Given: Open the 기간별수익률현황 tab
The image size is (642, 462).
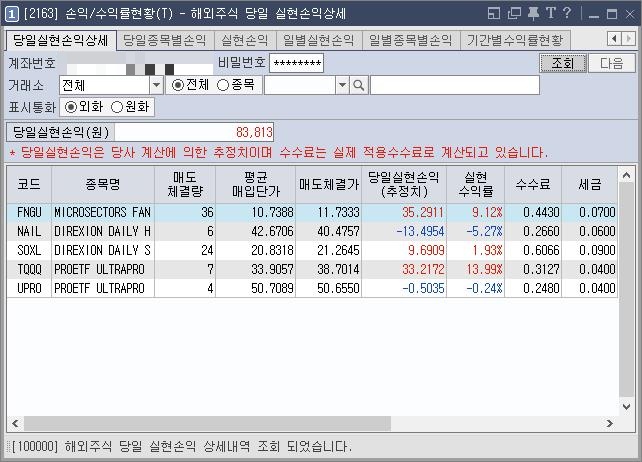Looking at the screenshot, I should pos(515,41).
